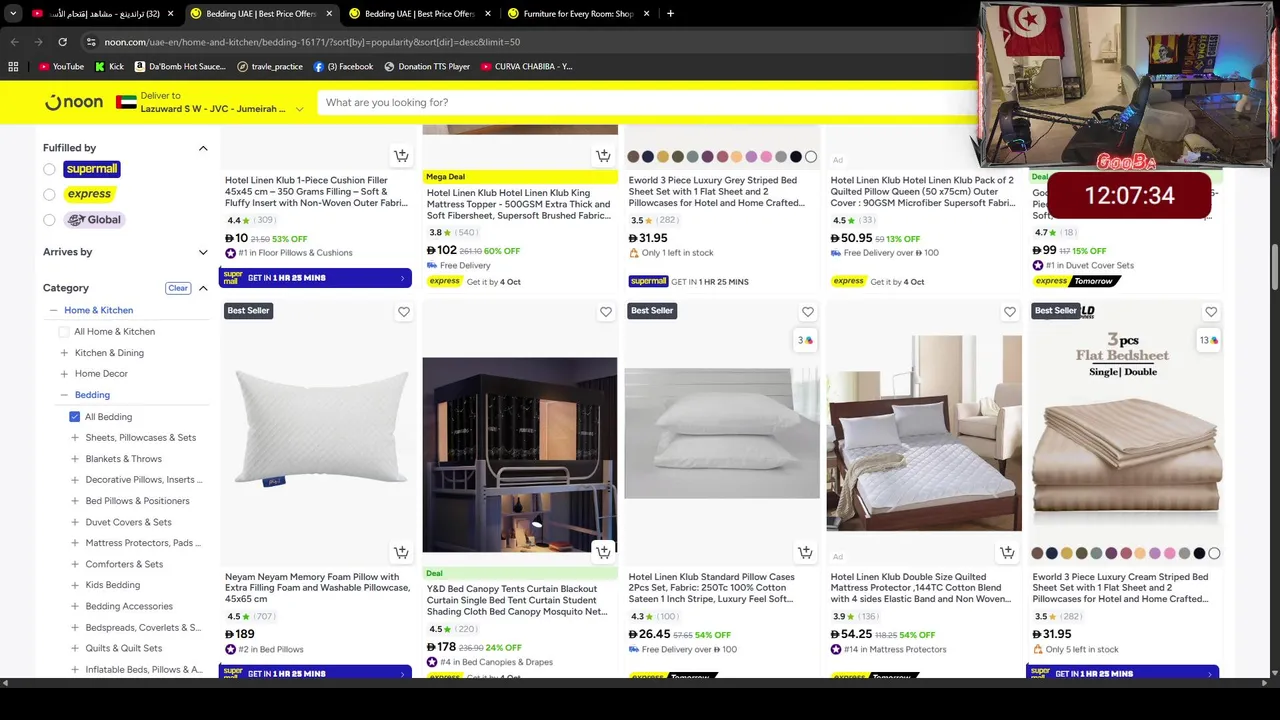Select Global fulfilled-by option
This screenshot has width=1280, height=720.
(49, 220)
